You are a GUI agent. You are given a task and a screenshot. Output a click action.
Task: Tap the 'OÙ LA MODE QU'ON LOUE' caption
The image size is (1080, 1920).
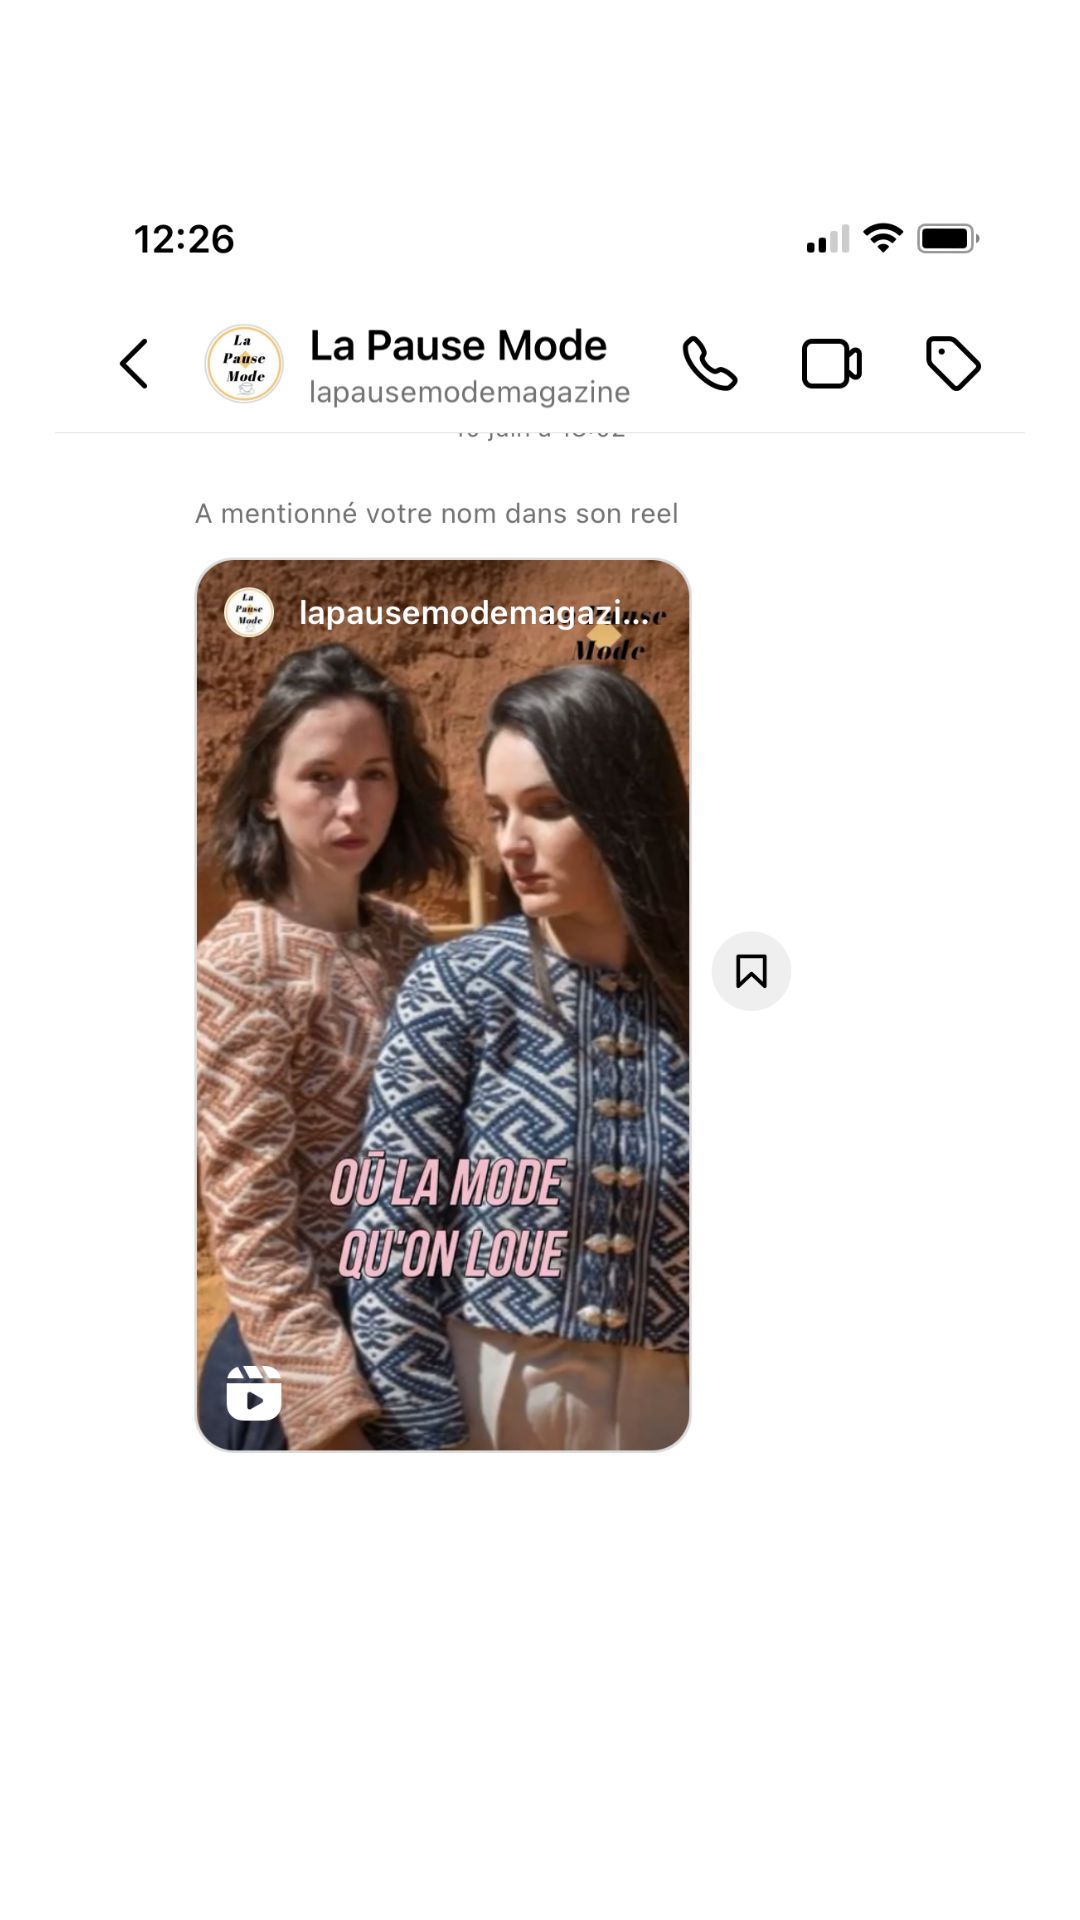pyautogui.click(x=449, y=1218)
